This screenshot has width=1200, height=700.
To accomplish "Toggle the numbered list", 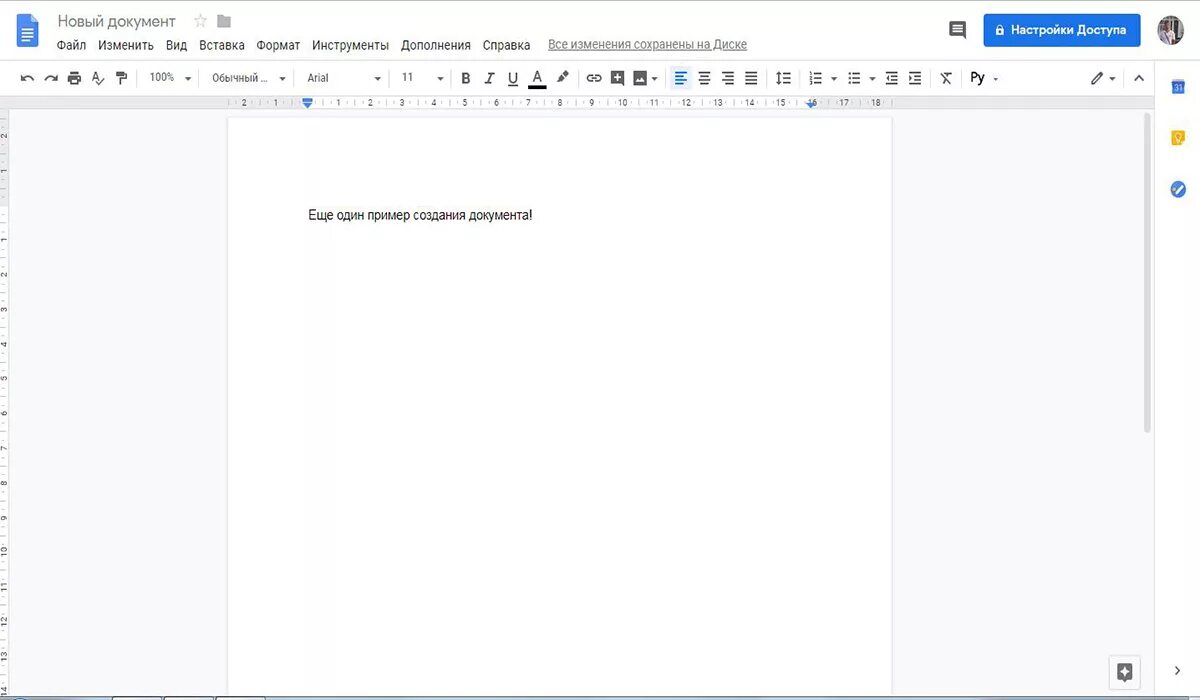I will tap(815, 78).
